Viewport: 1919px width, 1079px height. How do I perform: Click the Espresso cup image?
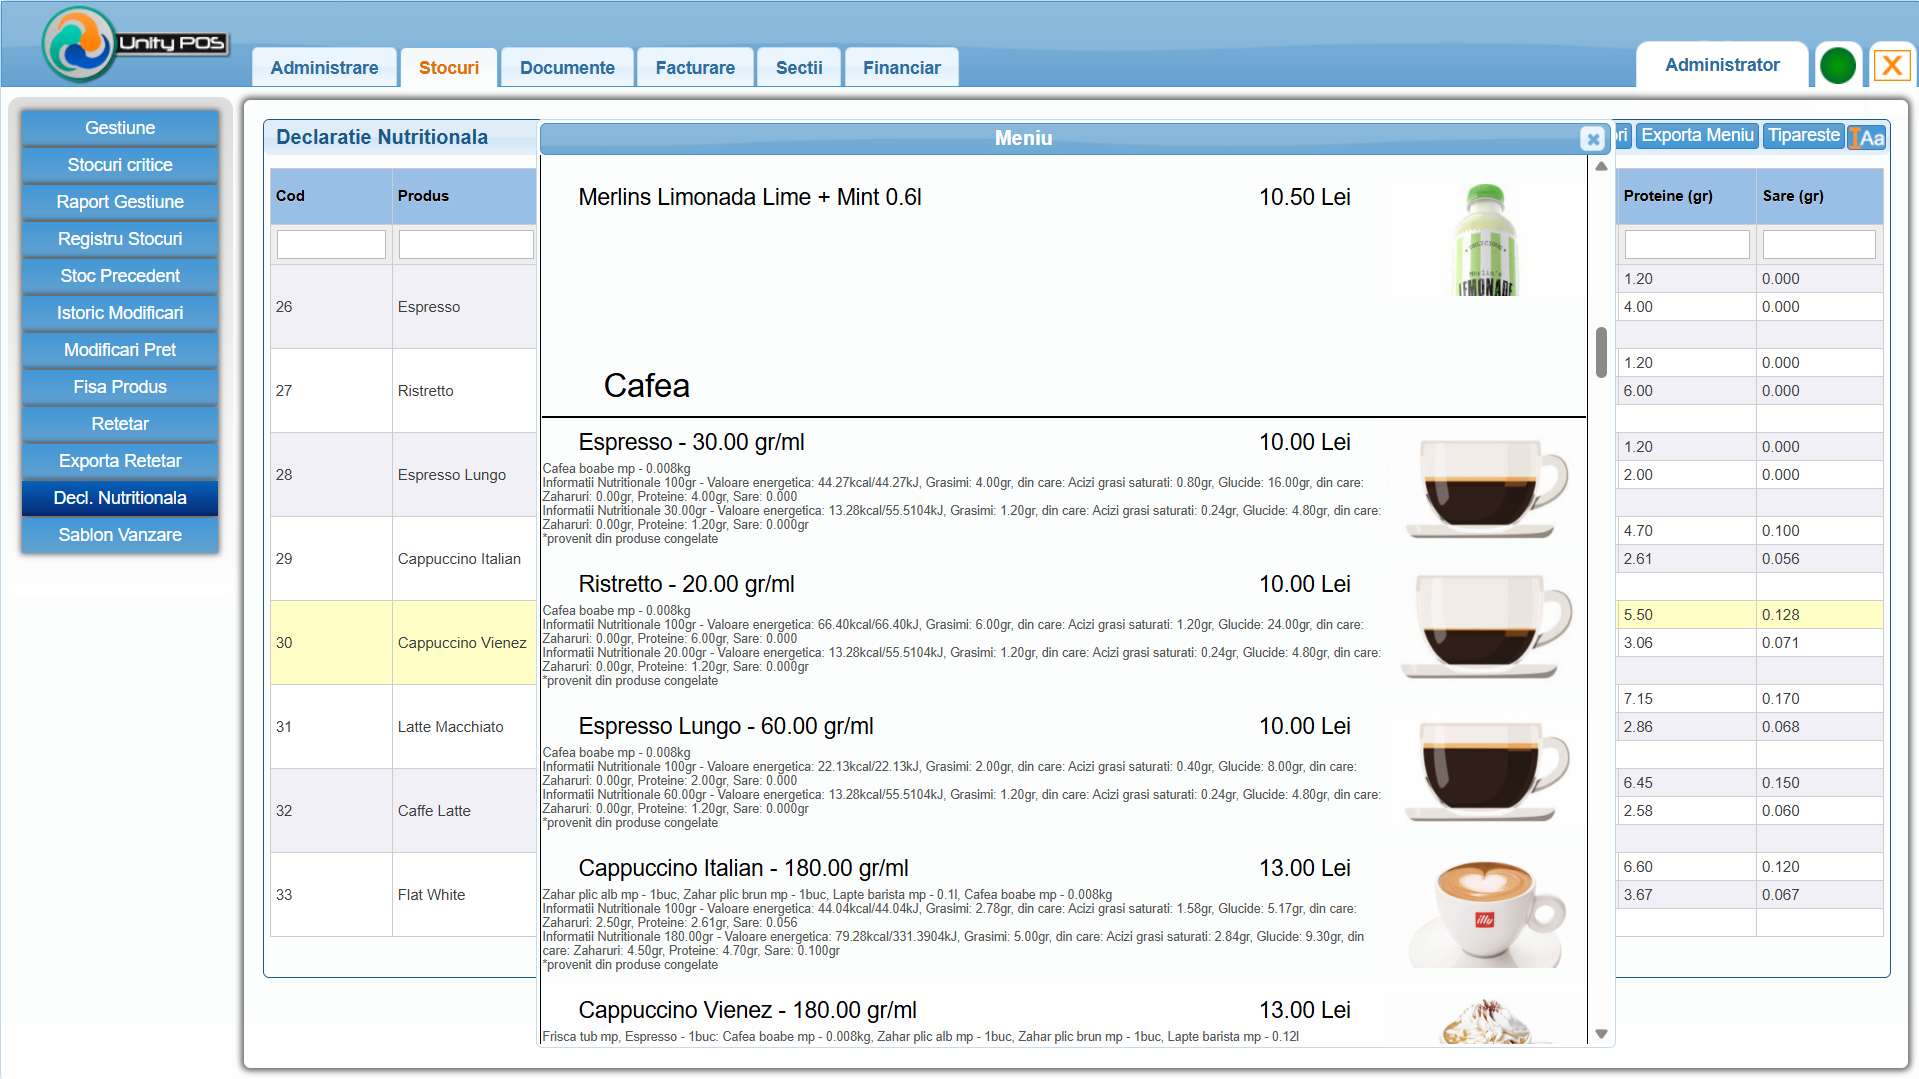click(1485, 489)
